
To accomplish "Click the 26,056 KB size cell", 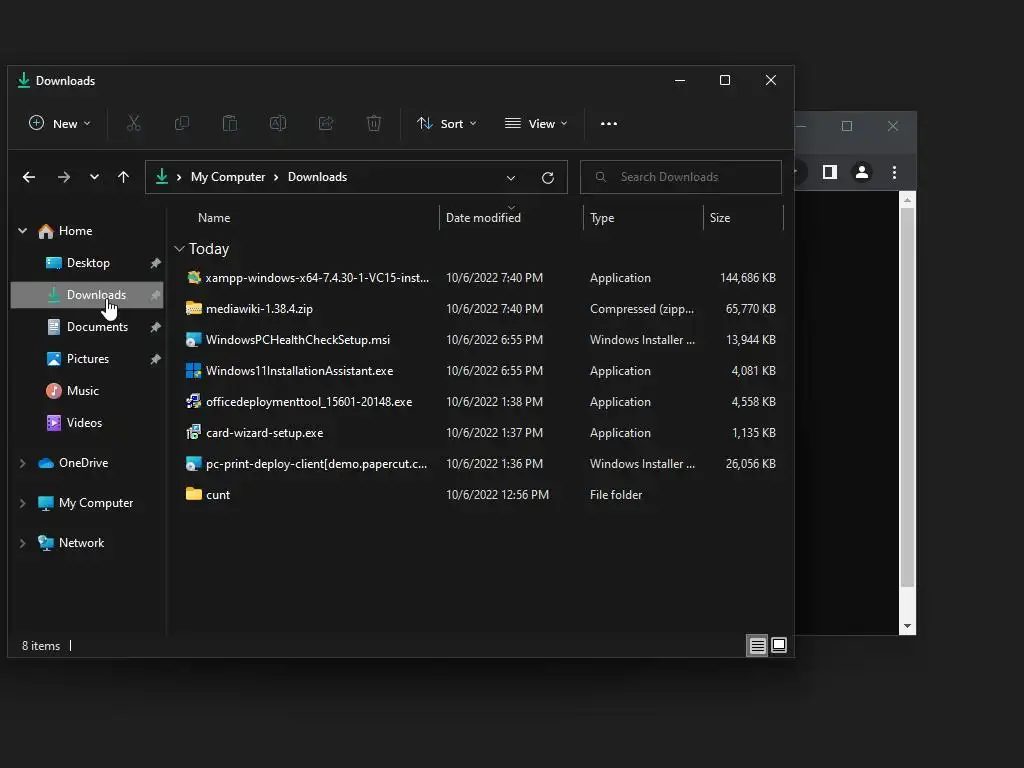I will click(x=750, y=464).
